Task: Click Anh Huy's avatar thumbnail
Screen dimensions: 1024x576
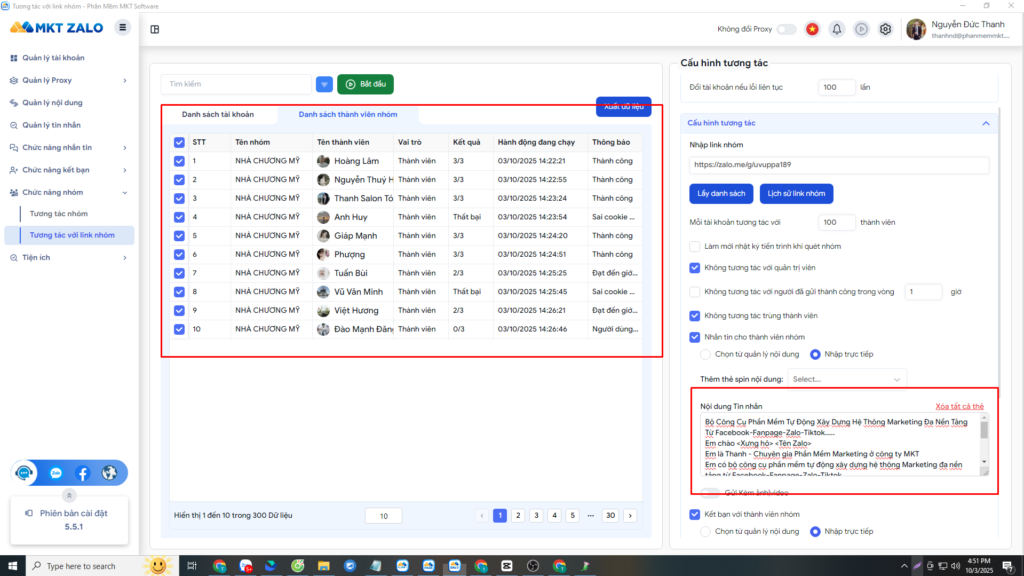Action: tap(323, 217)
